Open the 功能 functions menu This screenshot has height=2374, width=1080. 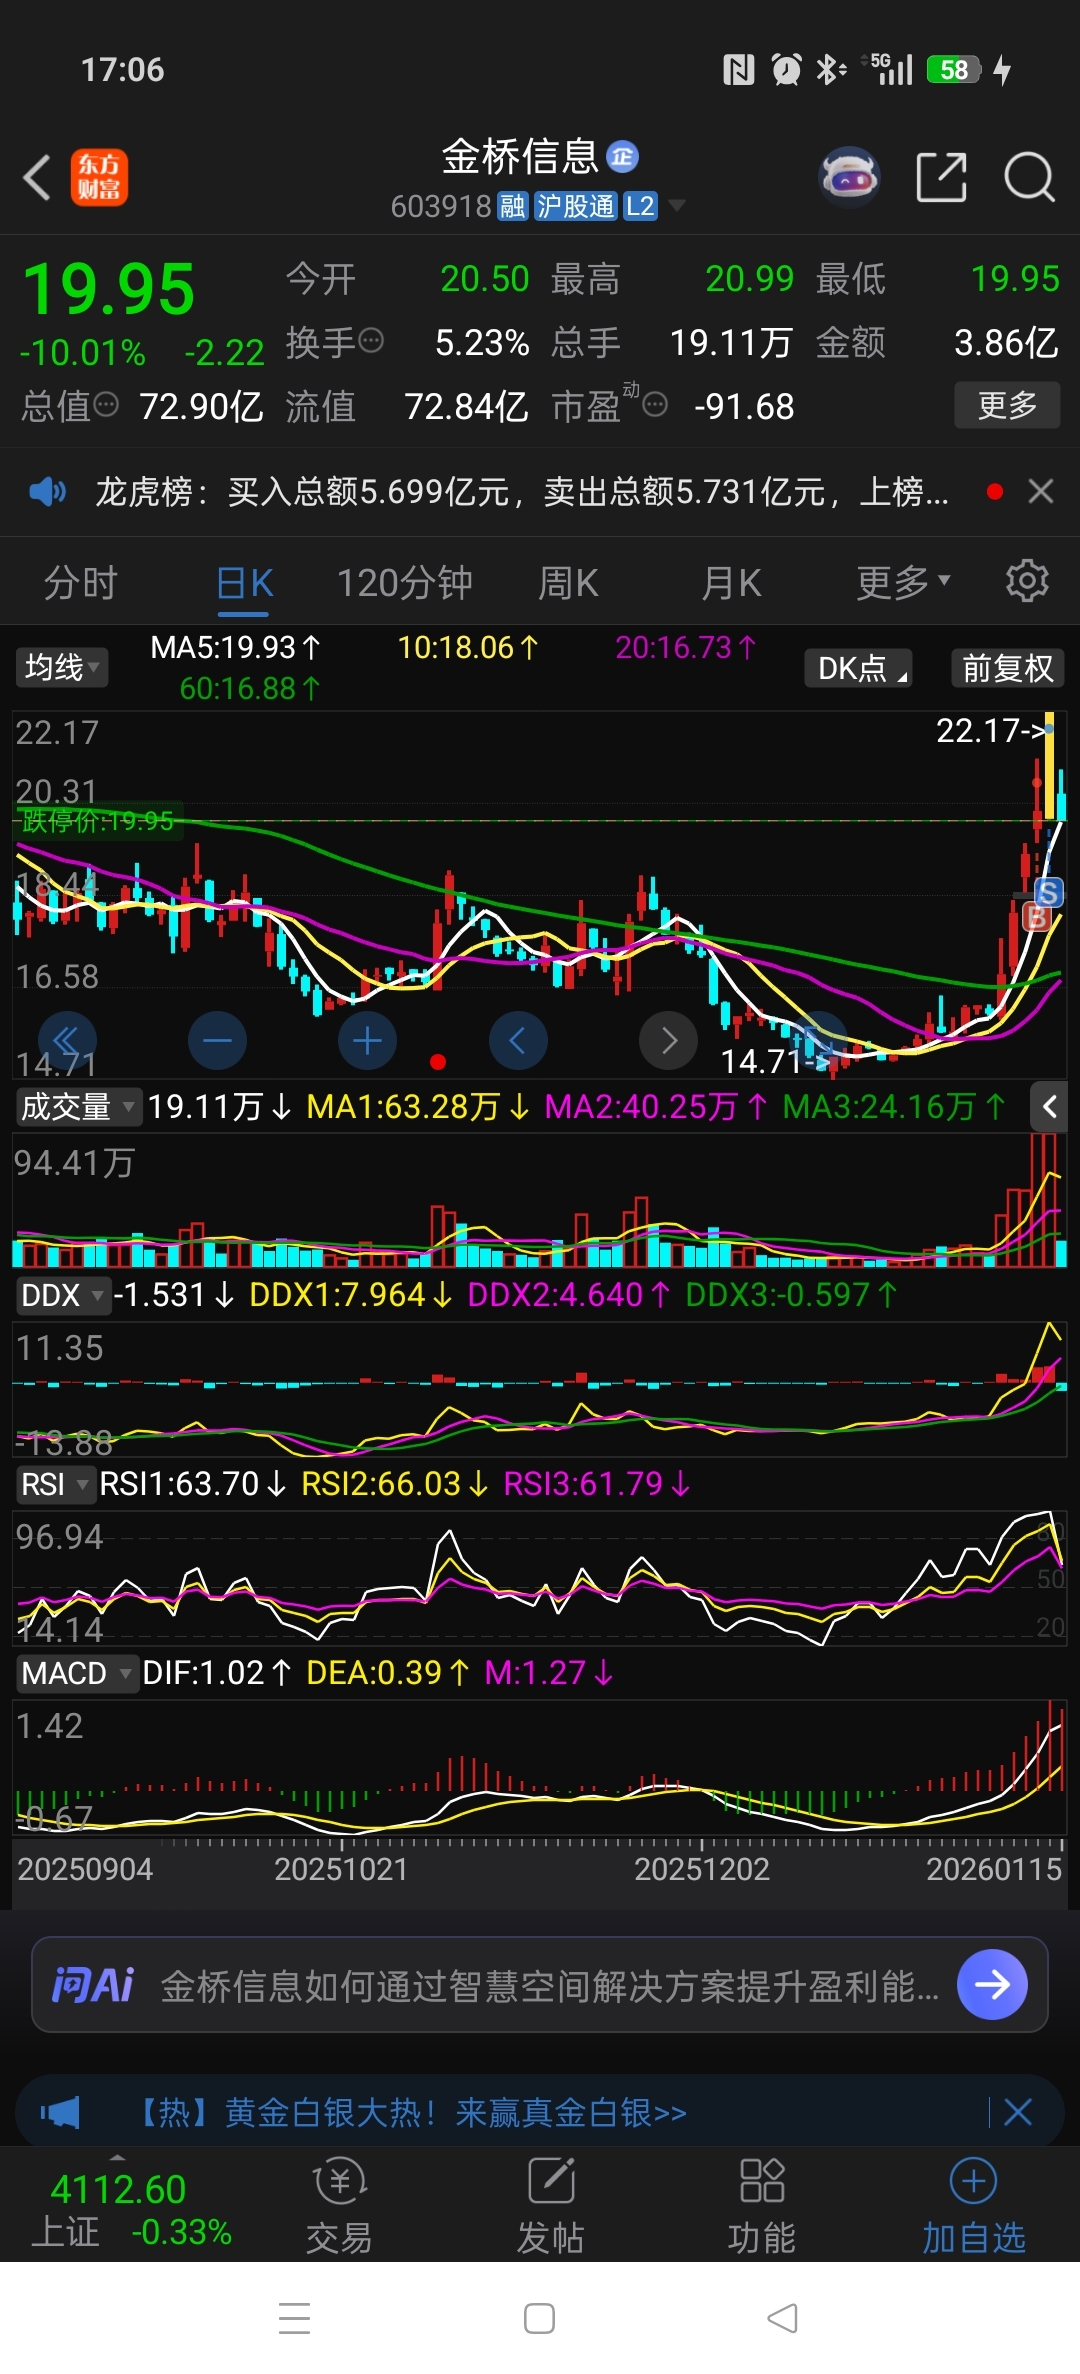761,2207
